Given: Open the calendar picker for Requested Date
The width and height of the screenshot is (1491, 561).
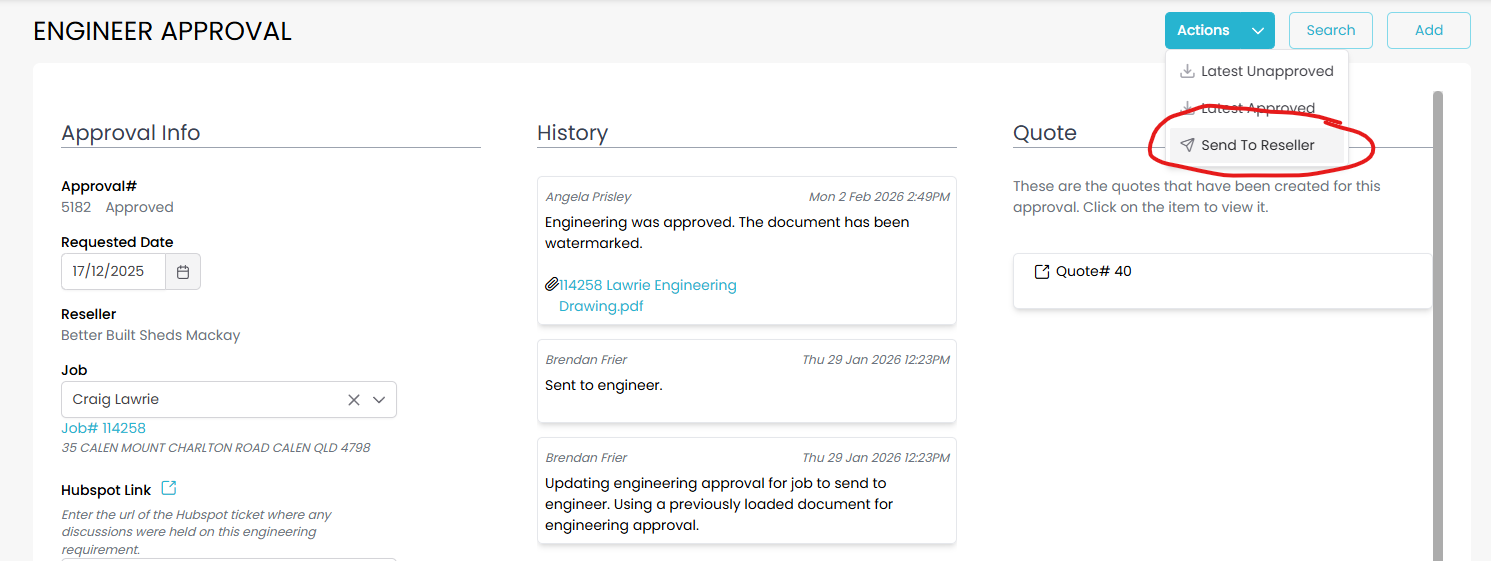Looking at the screenshot, I should click(183, 271).
